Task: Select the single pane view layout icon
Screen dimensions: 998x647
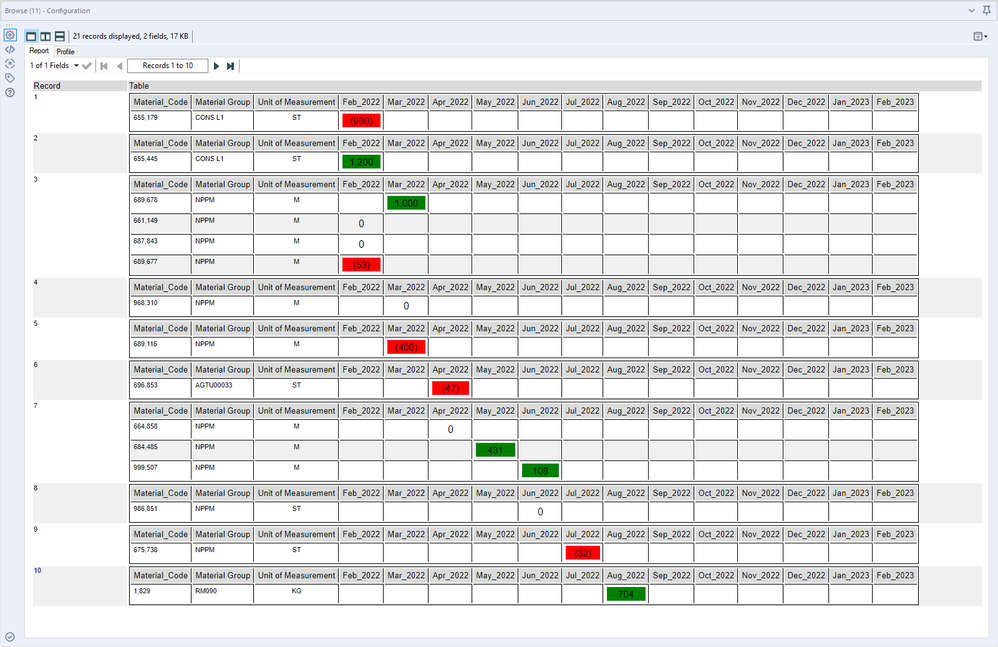Action: (x=31, y=36)
